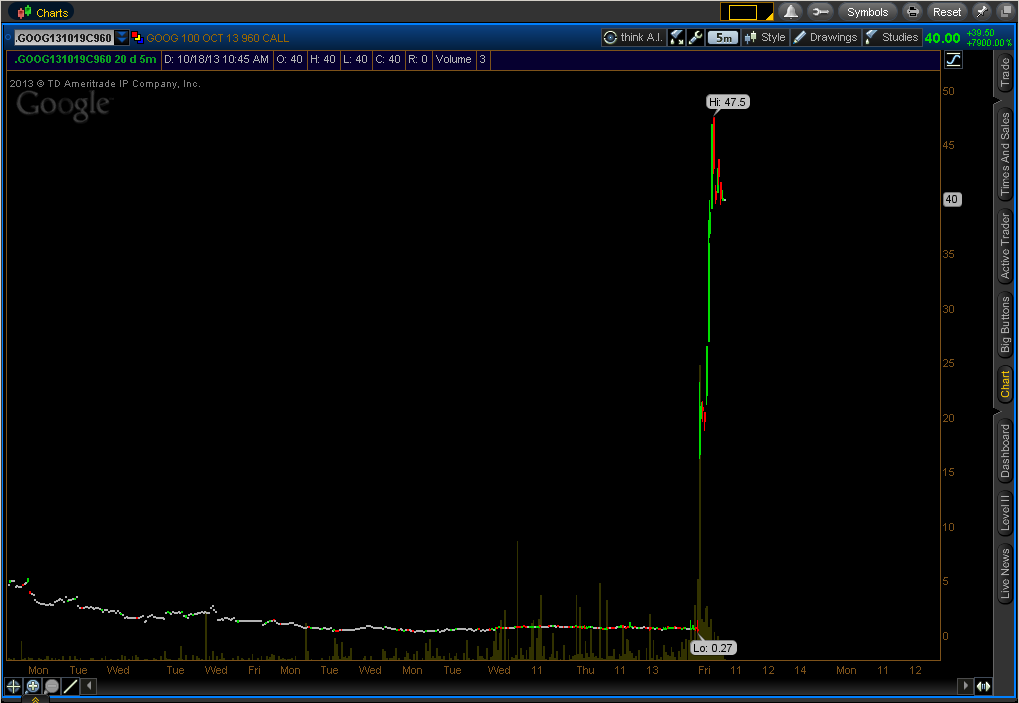Click the O: 40 open value
The height and width of the screenshot is (703, 1019).
(x=290, y=59)
